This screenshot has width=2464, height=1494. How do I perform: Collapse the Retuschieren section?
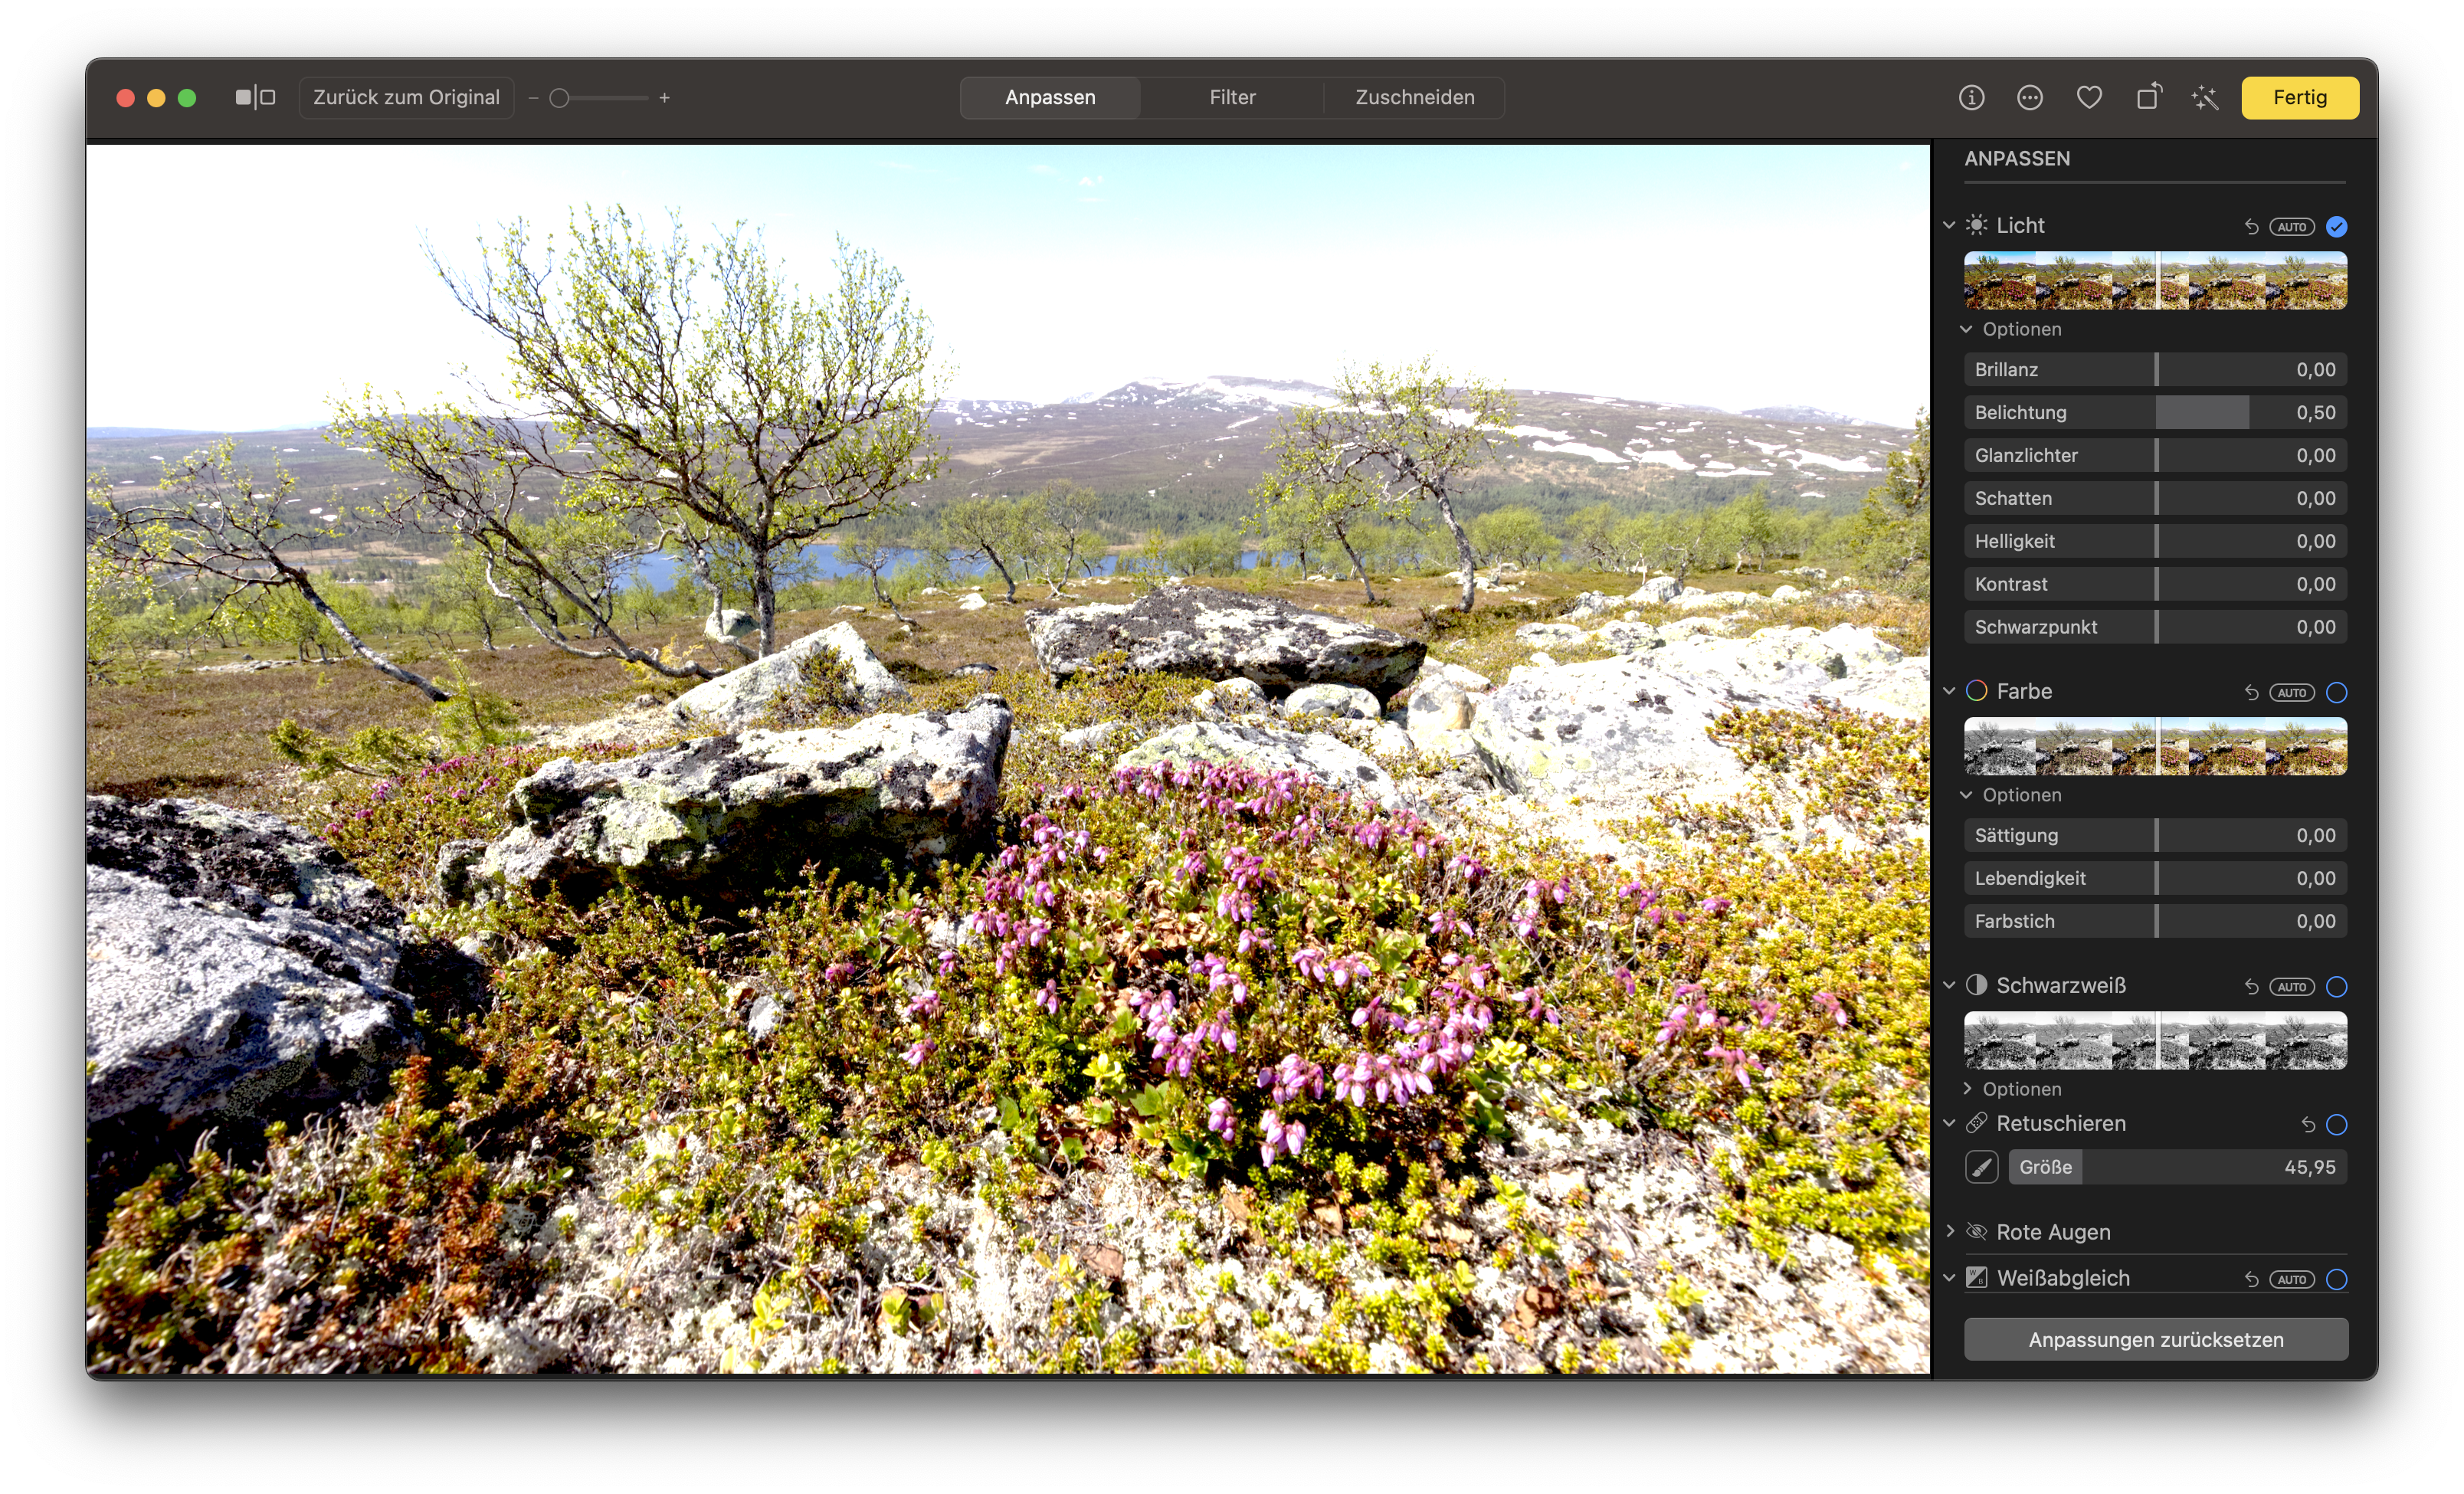pyautogui.click(x=1949, y=1123)
